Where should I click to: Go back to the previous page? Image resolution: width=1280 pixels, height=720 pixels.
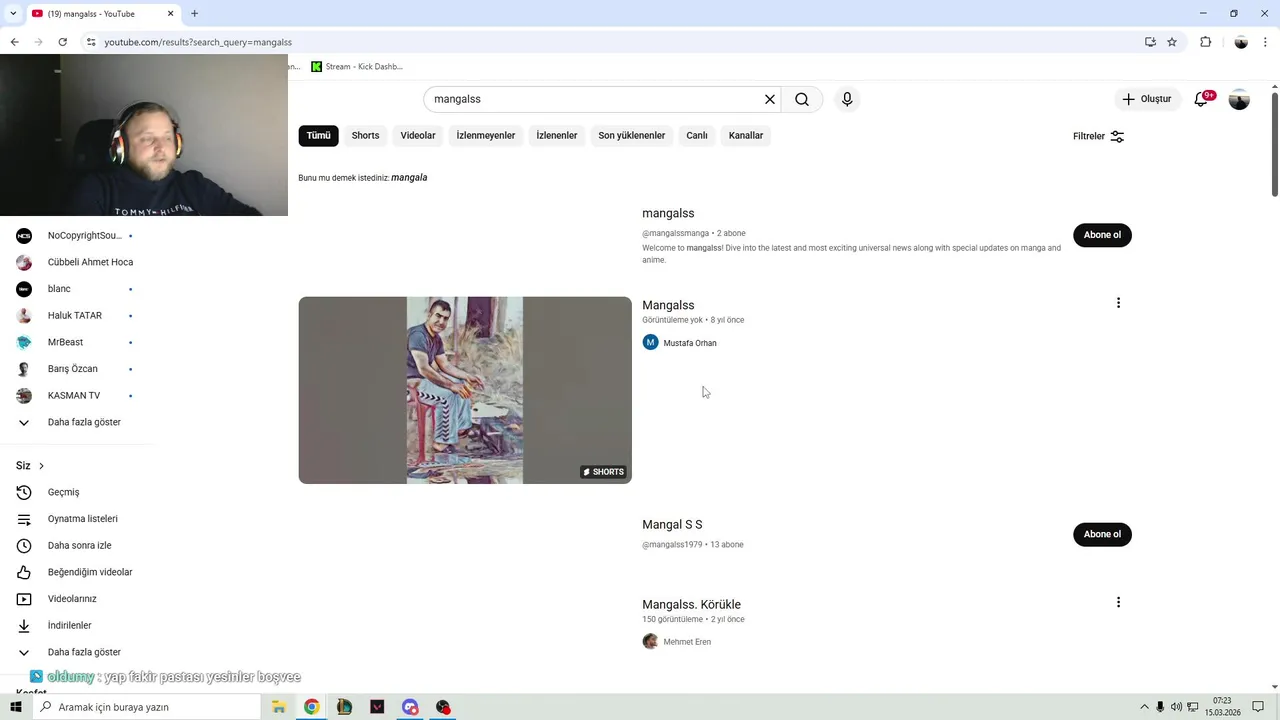(x=14, y=42)
